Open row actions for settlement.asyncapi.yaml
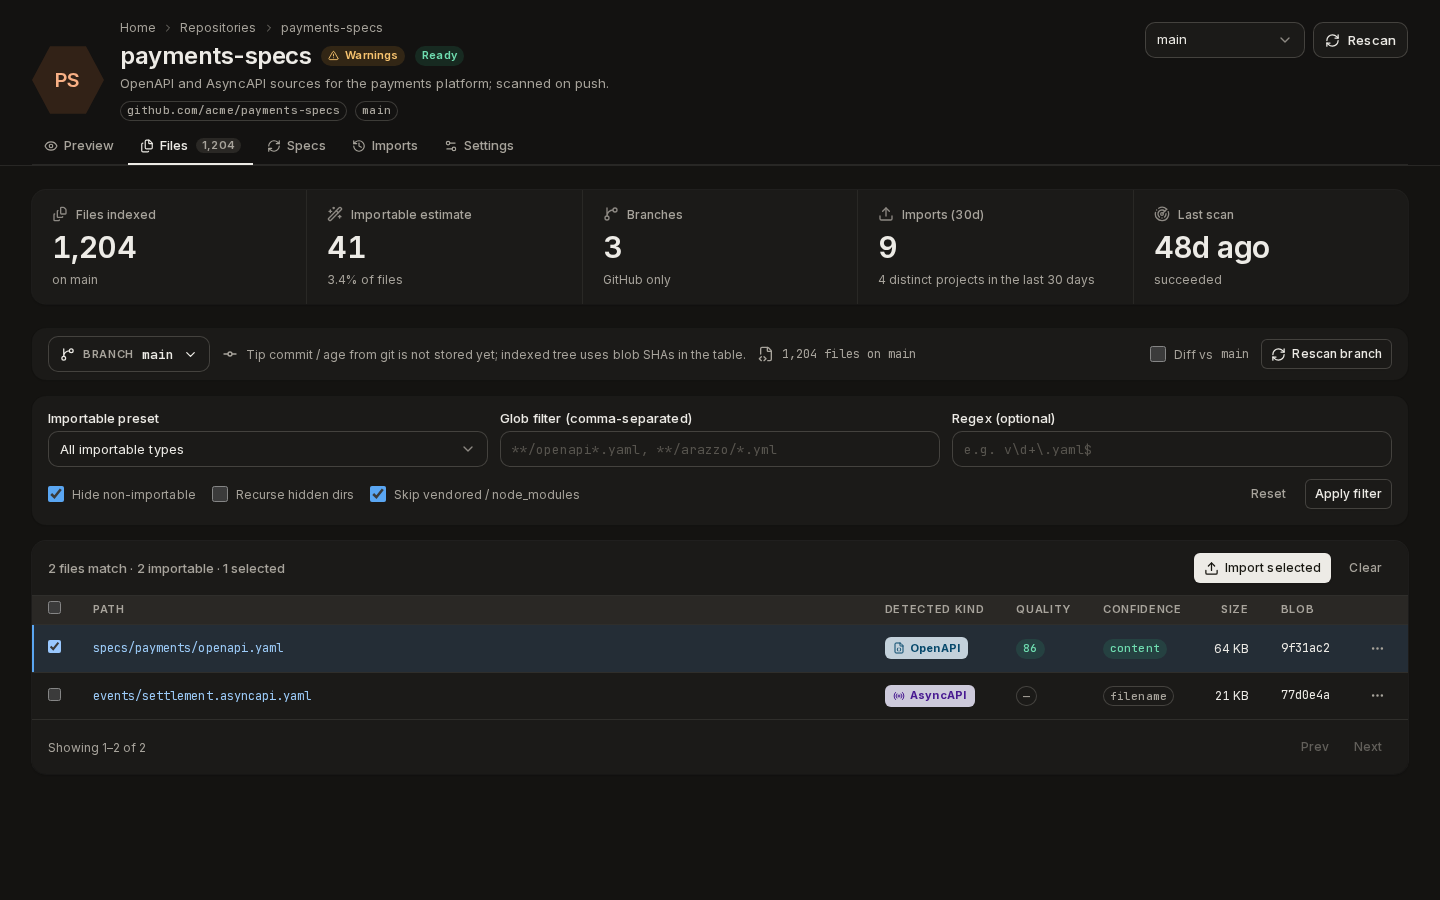 click(1377, 695)
